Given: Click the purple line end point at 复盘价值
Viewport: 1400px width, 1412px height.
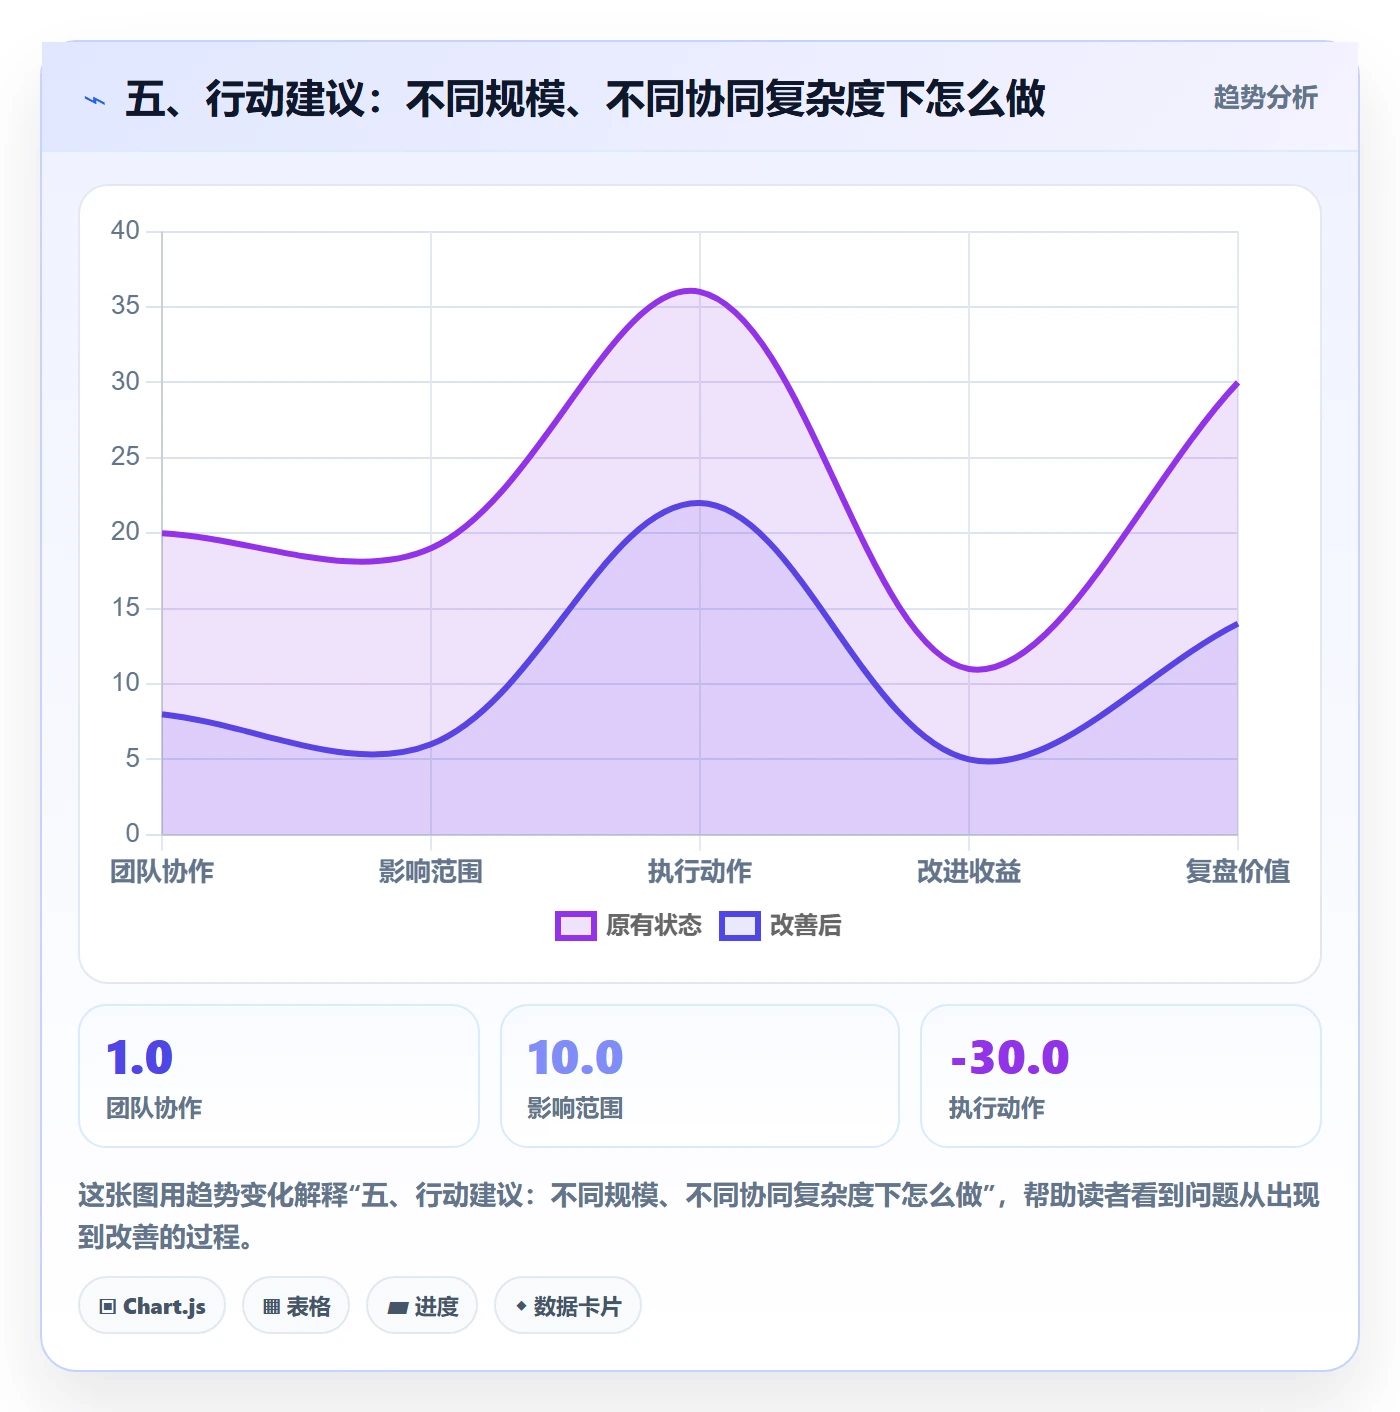Looking at the screenshot, I should click(x=1237, y=382).
